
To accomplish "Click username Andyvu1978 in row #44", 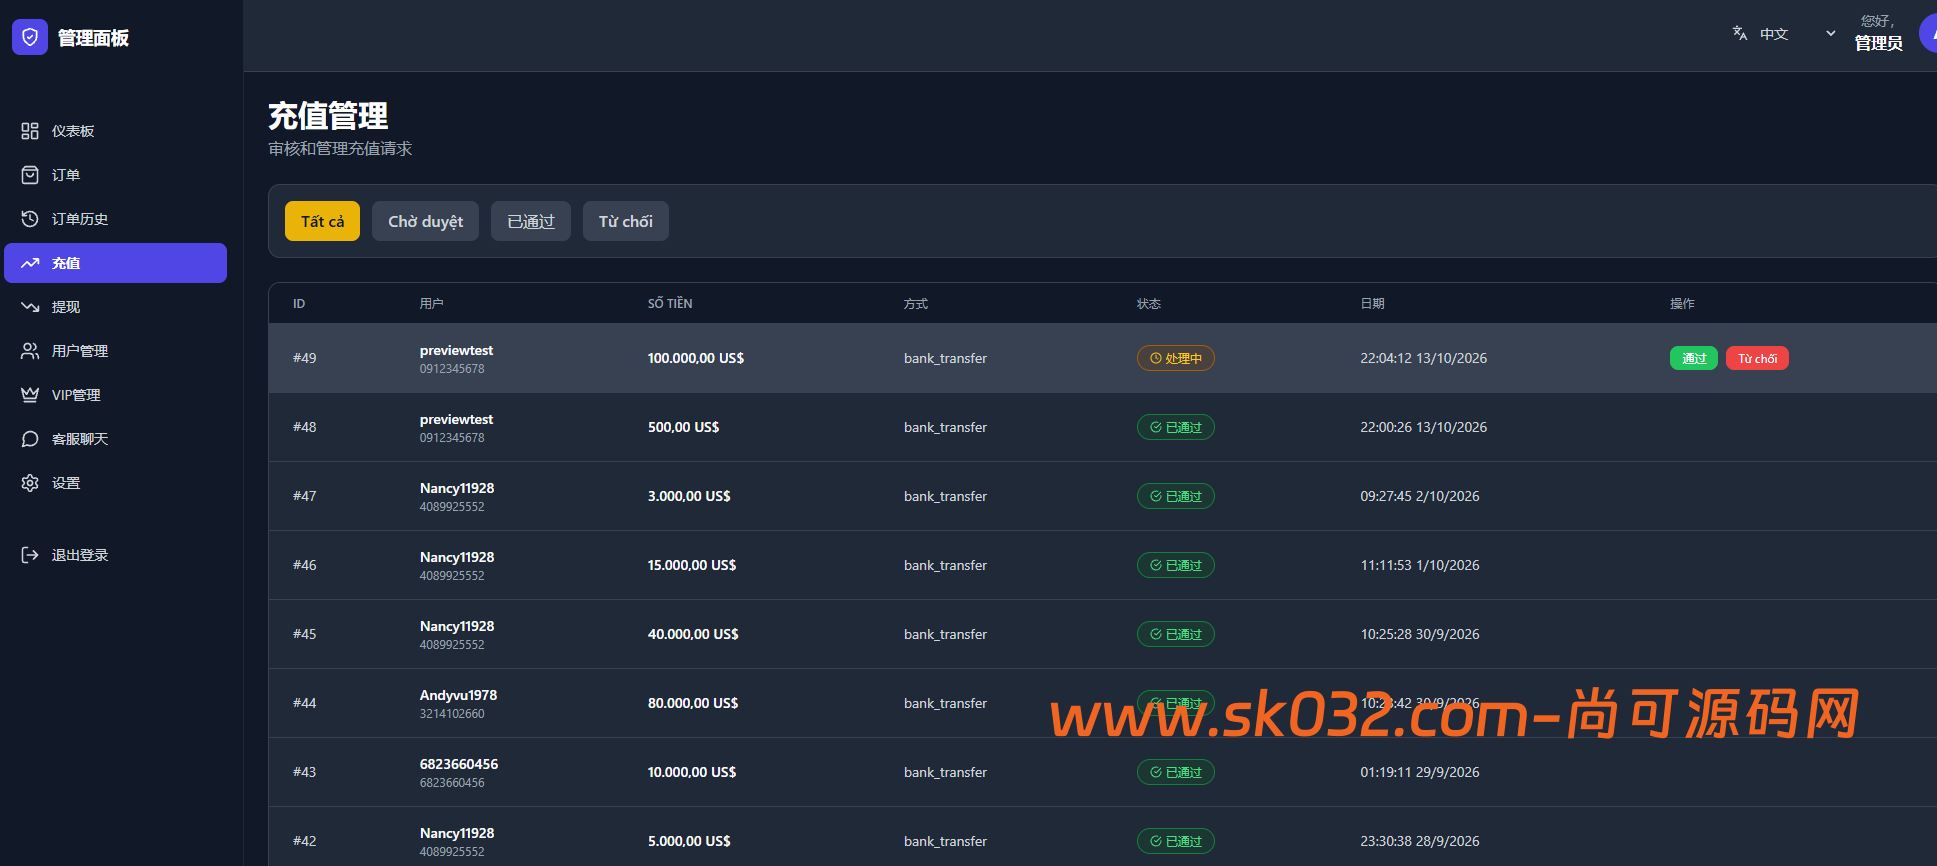I will [x=458, y=695].
